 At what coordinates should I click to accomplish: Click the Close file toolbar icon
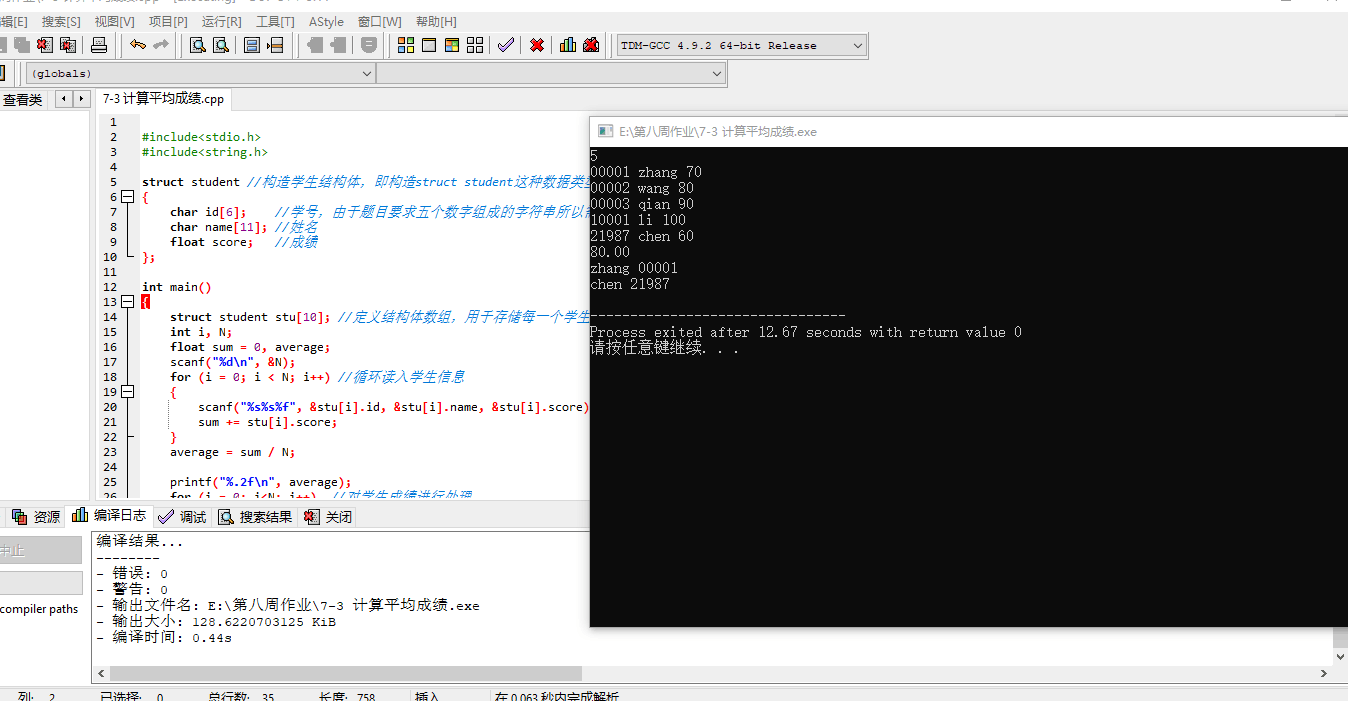pos(44,45)
